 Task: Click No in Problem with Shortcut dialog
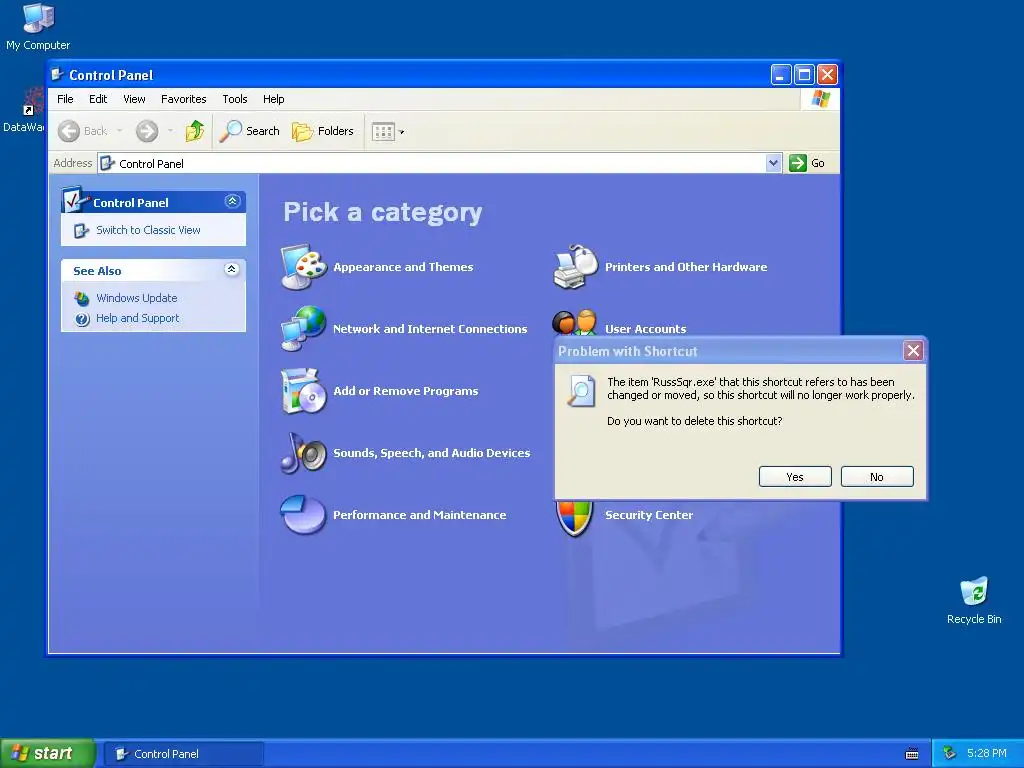pos(876,477)
